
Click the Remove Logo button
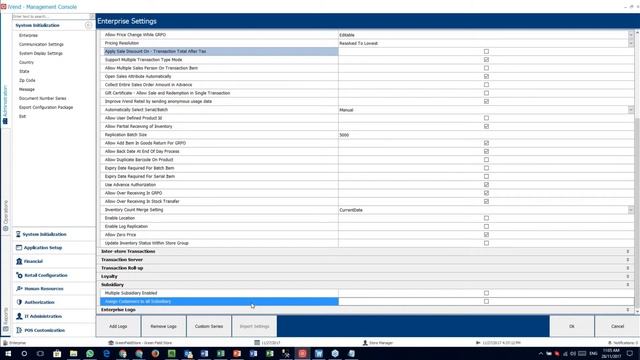click(163, 326)
